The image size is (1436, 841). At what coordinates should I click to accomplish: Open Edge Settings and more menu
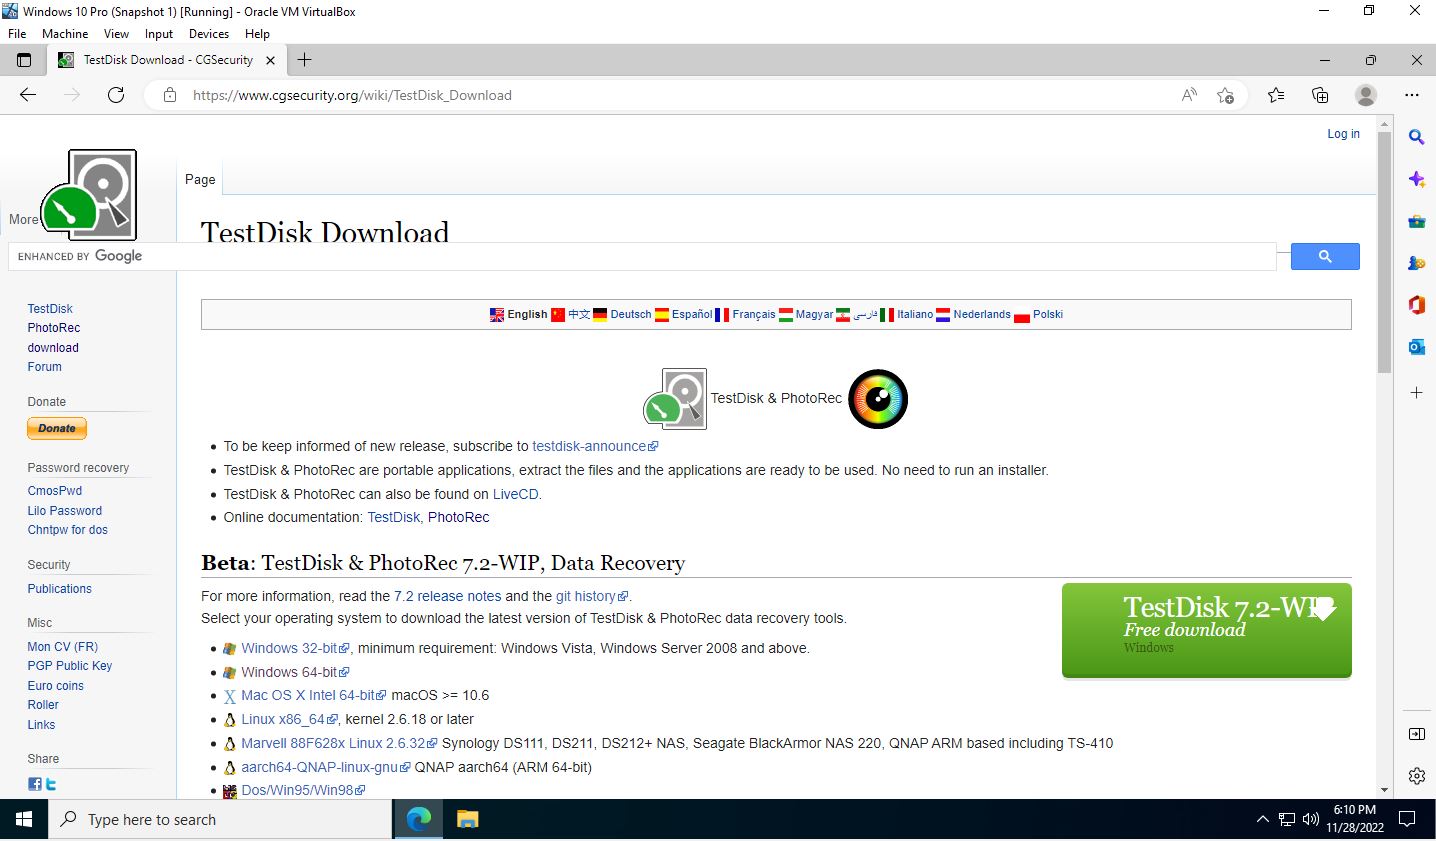click(1412, 95)
